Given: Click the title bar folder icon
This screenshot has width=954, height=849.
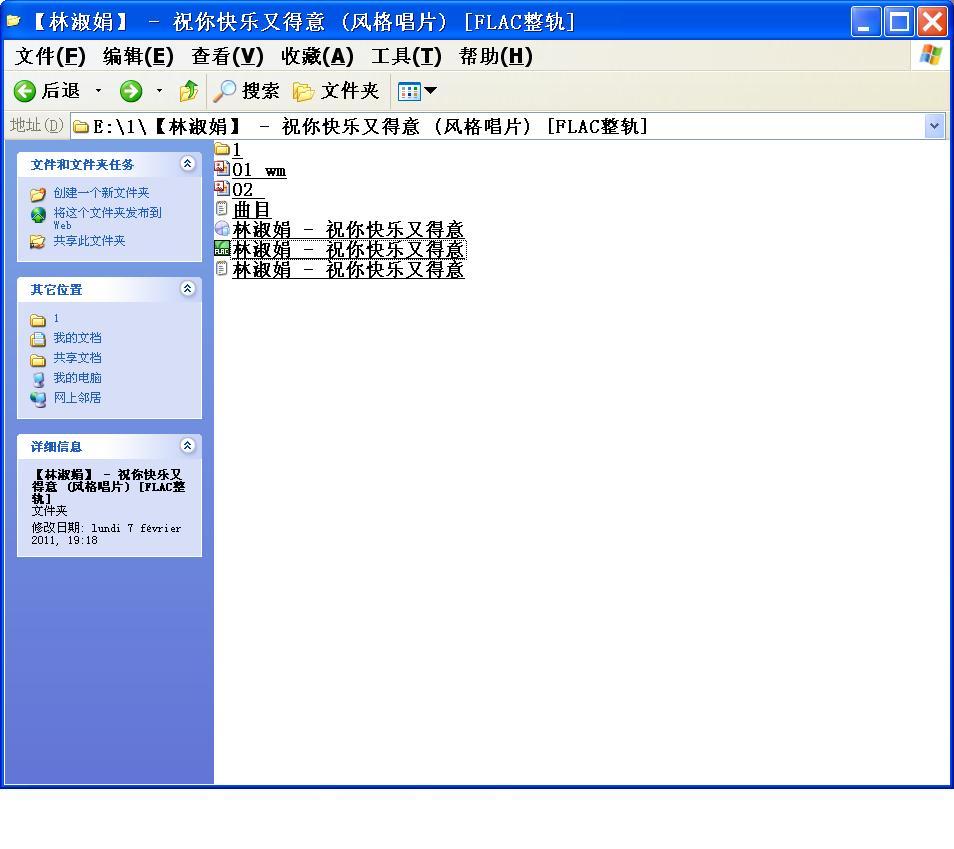Looking at the screenshot, I should click(x=13, y=21).
